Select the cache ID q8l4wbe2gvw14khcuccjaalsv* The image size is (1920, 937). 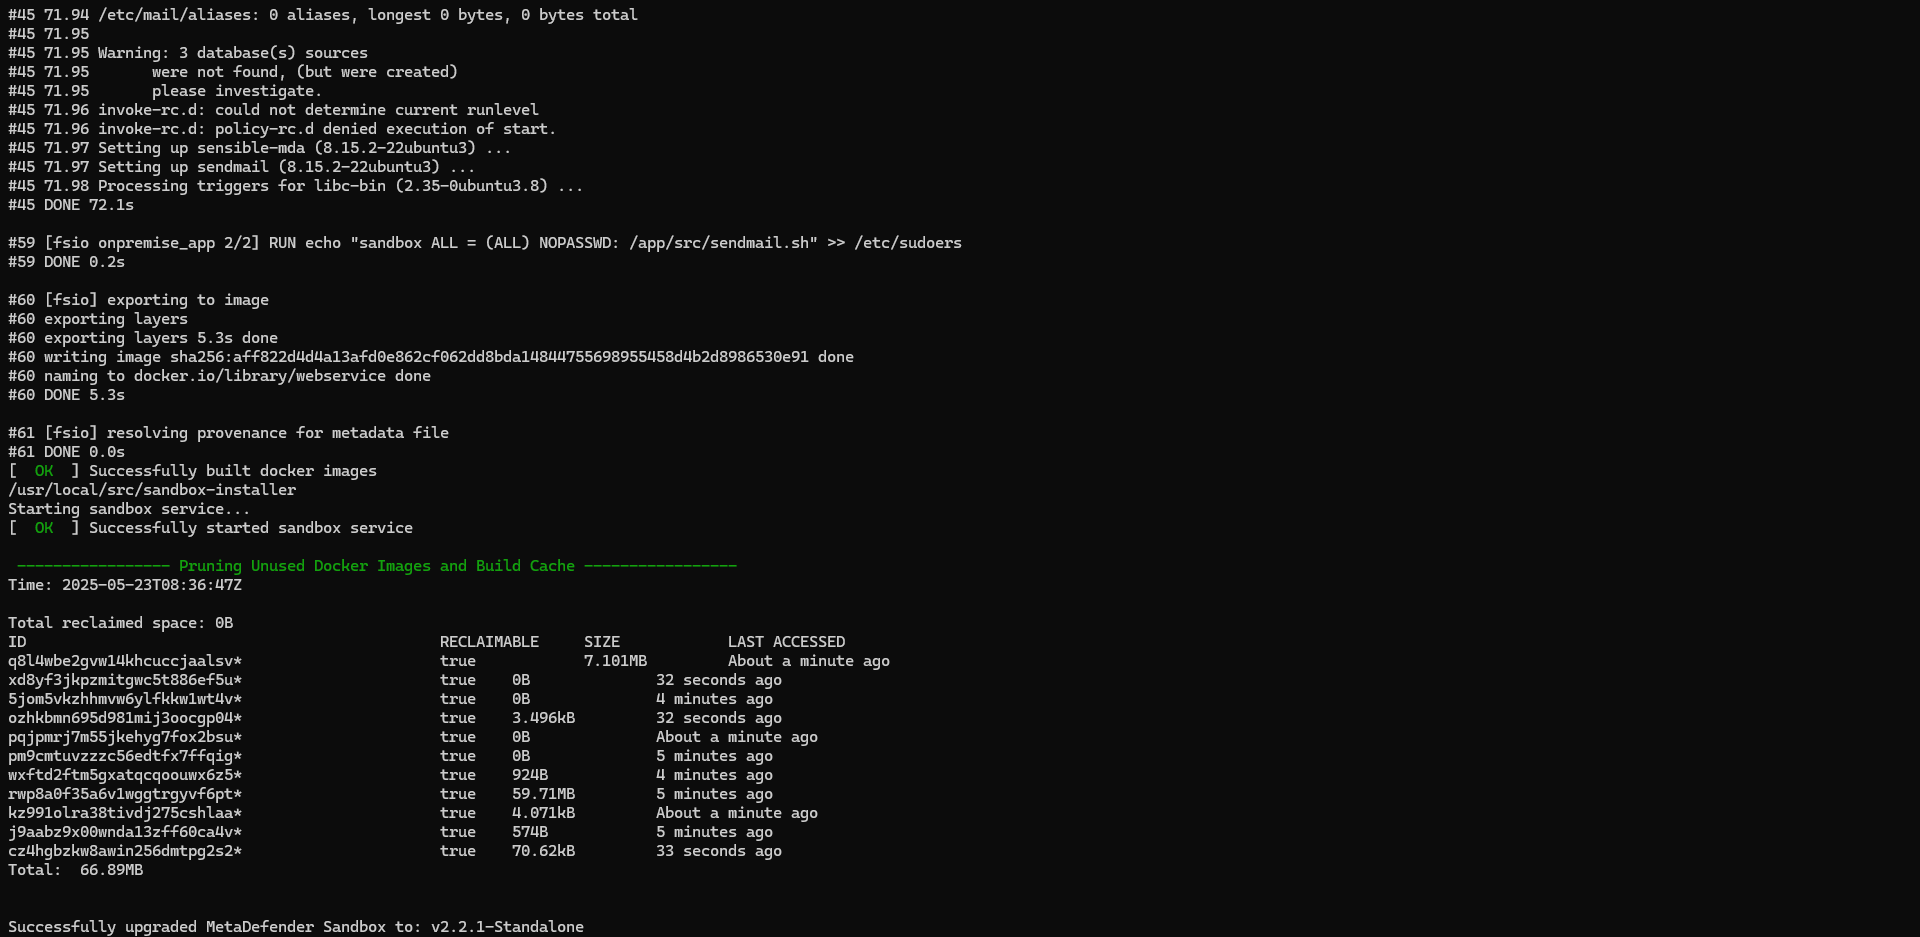pos(125,661)
